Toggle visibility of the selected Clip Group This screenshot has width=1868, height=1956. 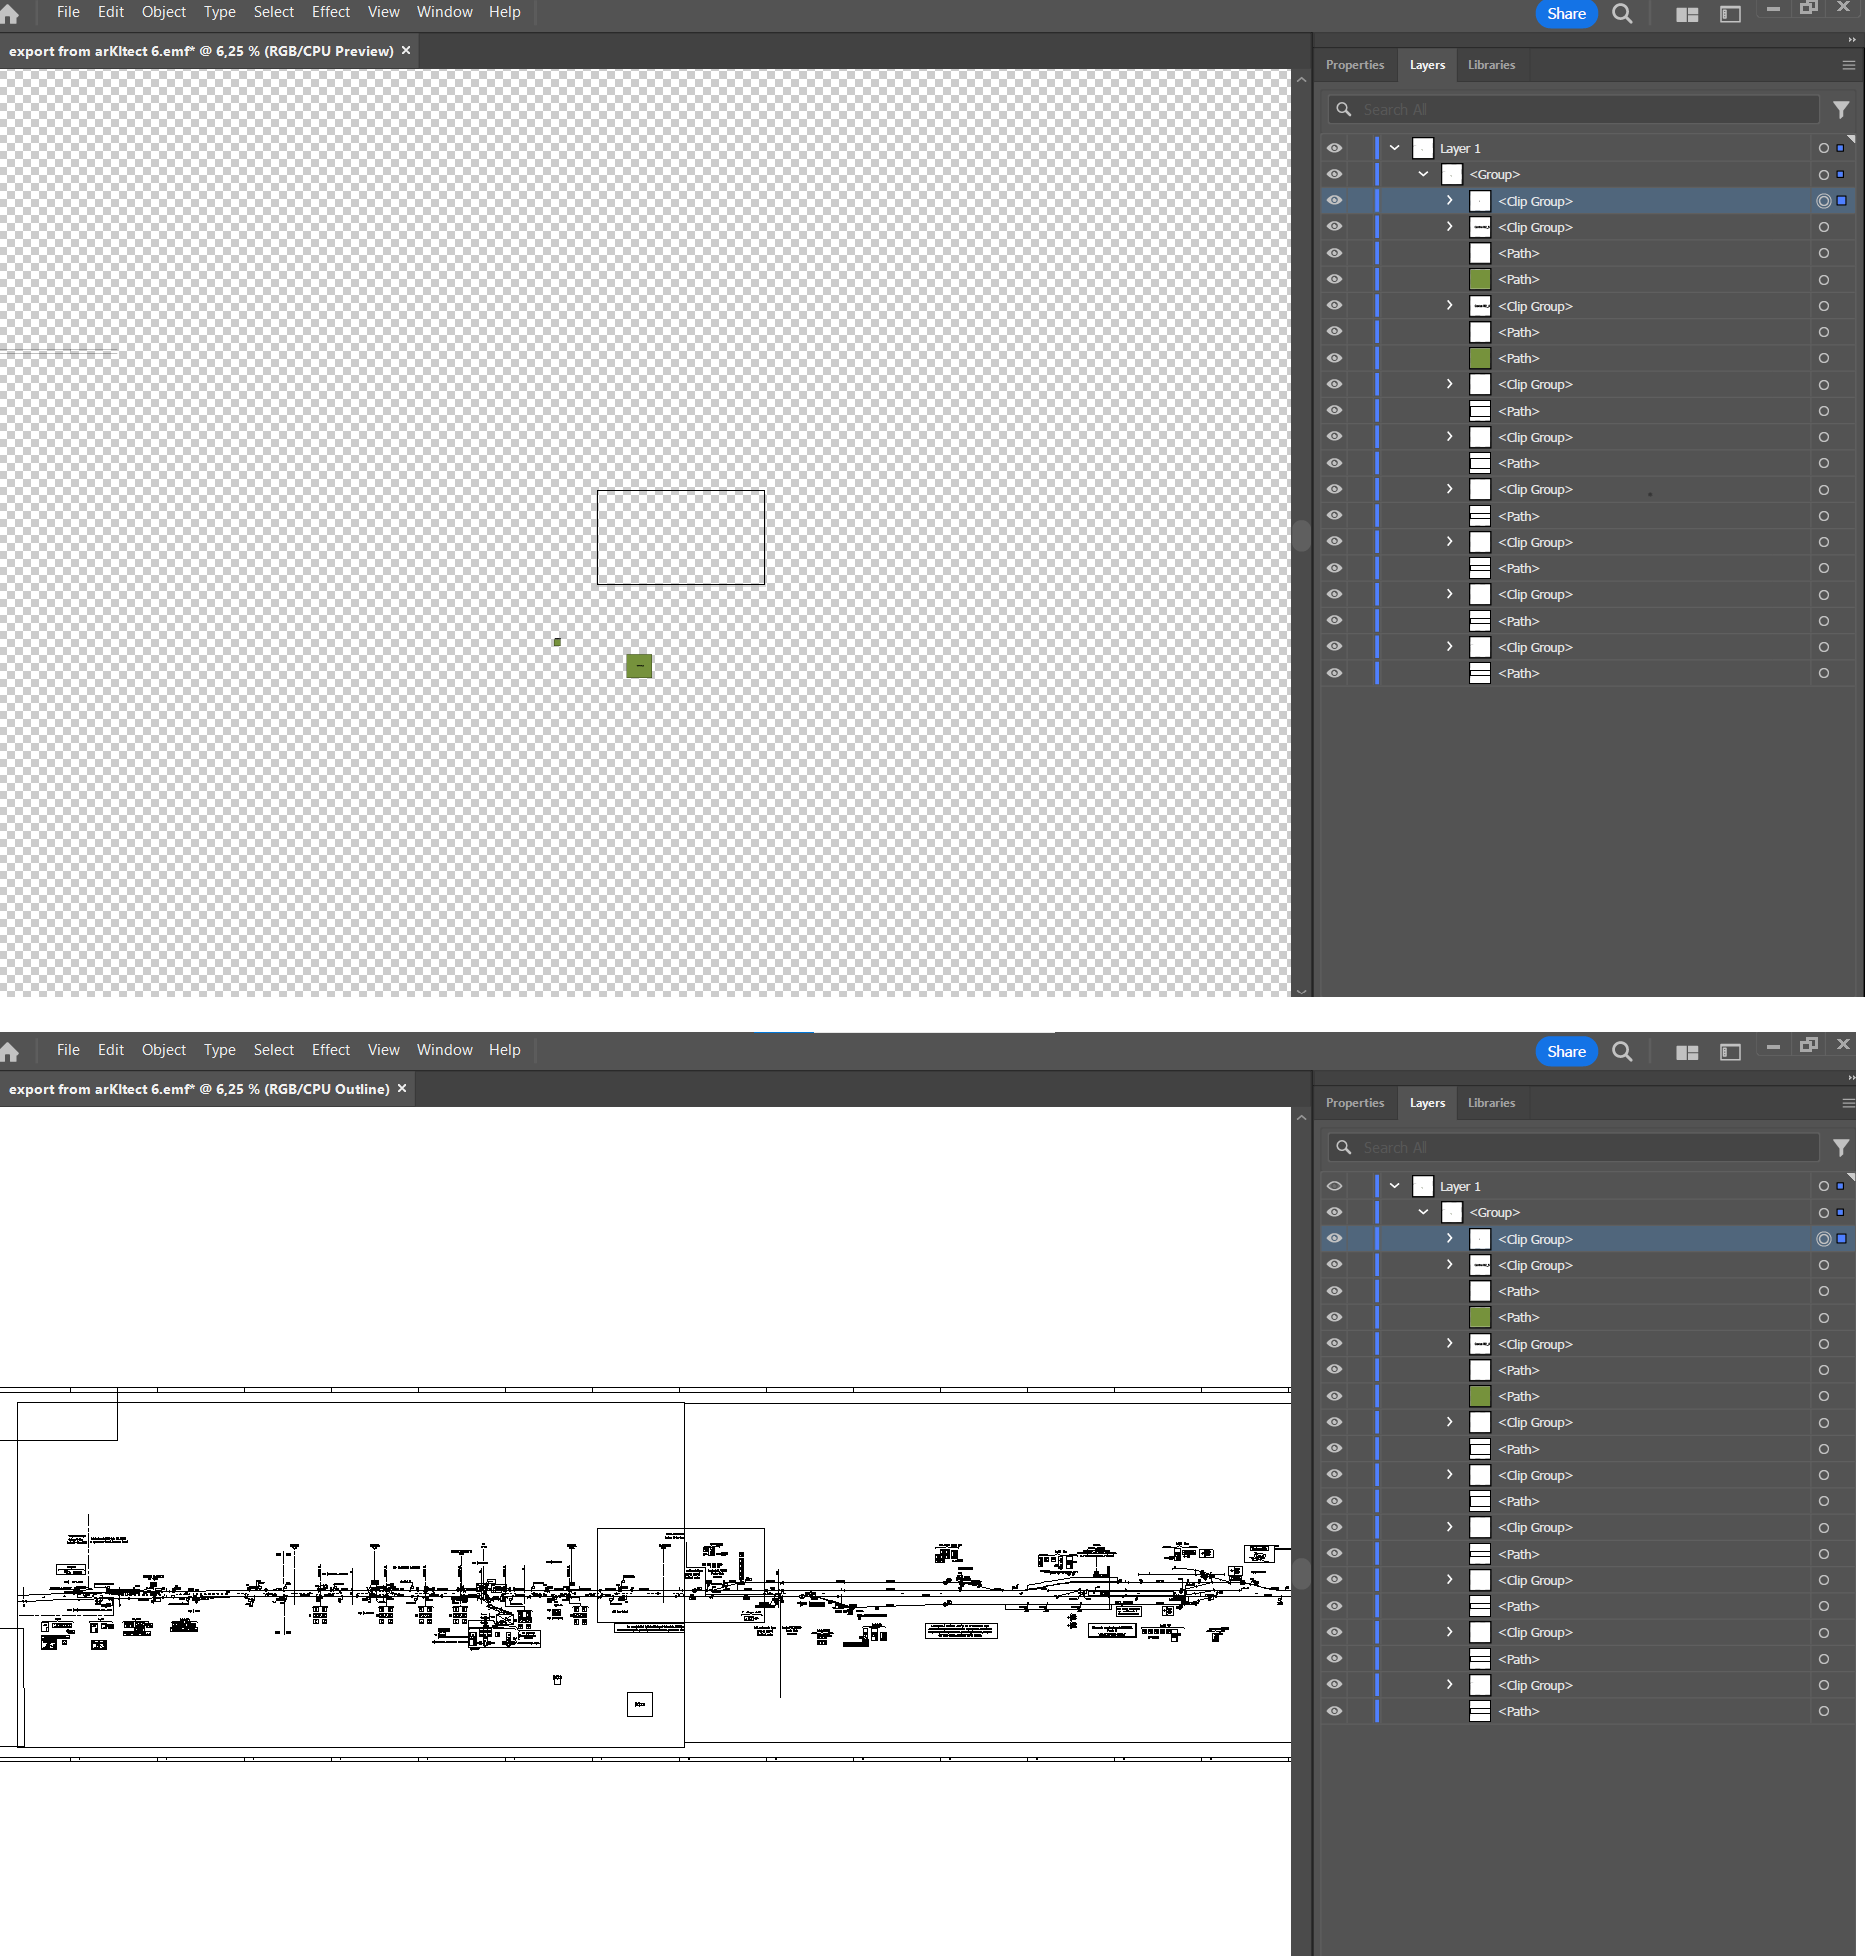[1334, 200]
